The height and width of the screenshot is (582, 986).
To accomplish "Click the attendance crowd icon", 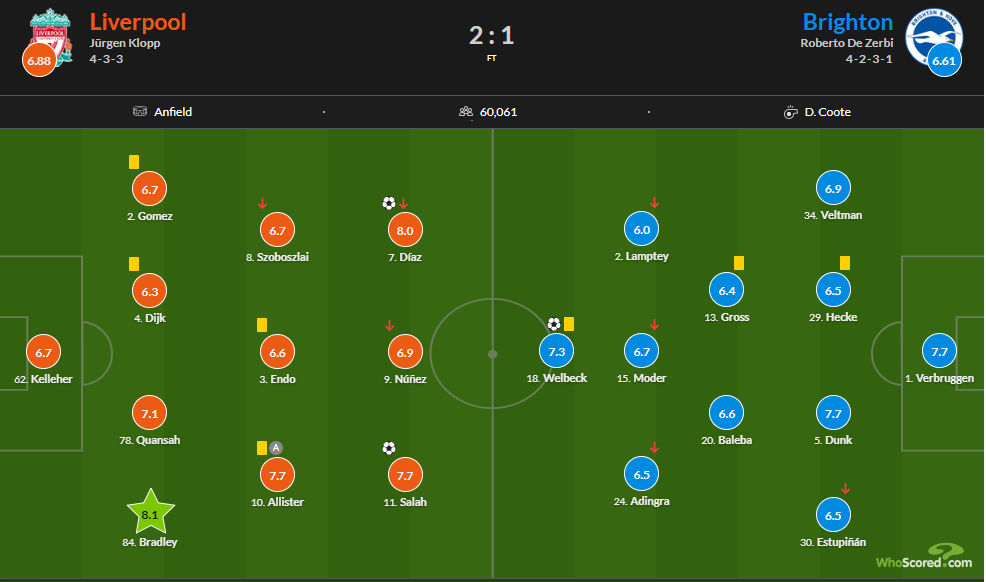I will click(465, 111).
